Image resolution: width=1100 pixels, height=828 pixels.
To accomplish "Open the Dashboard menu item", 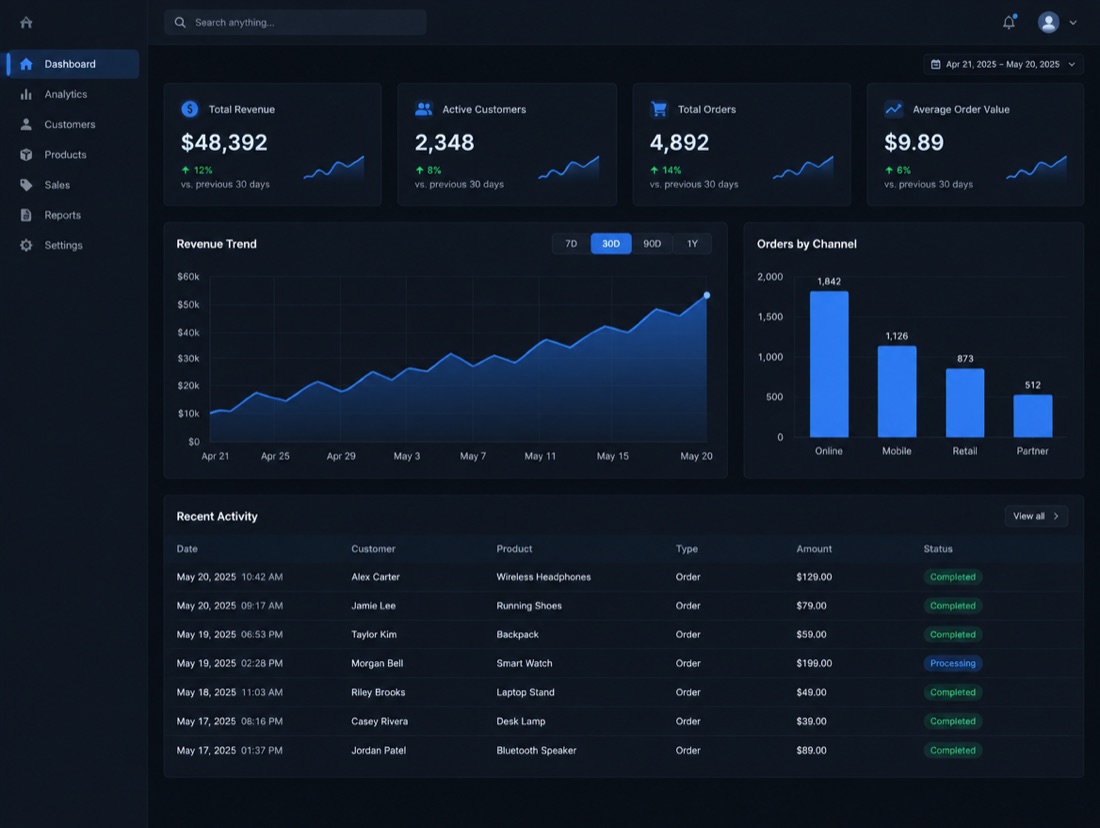I will coord(73,64).
